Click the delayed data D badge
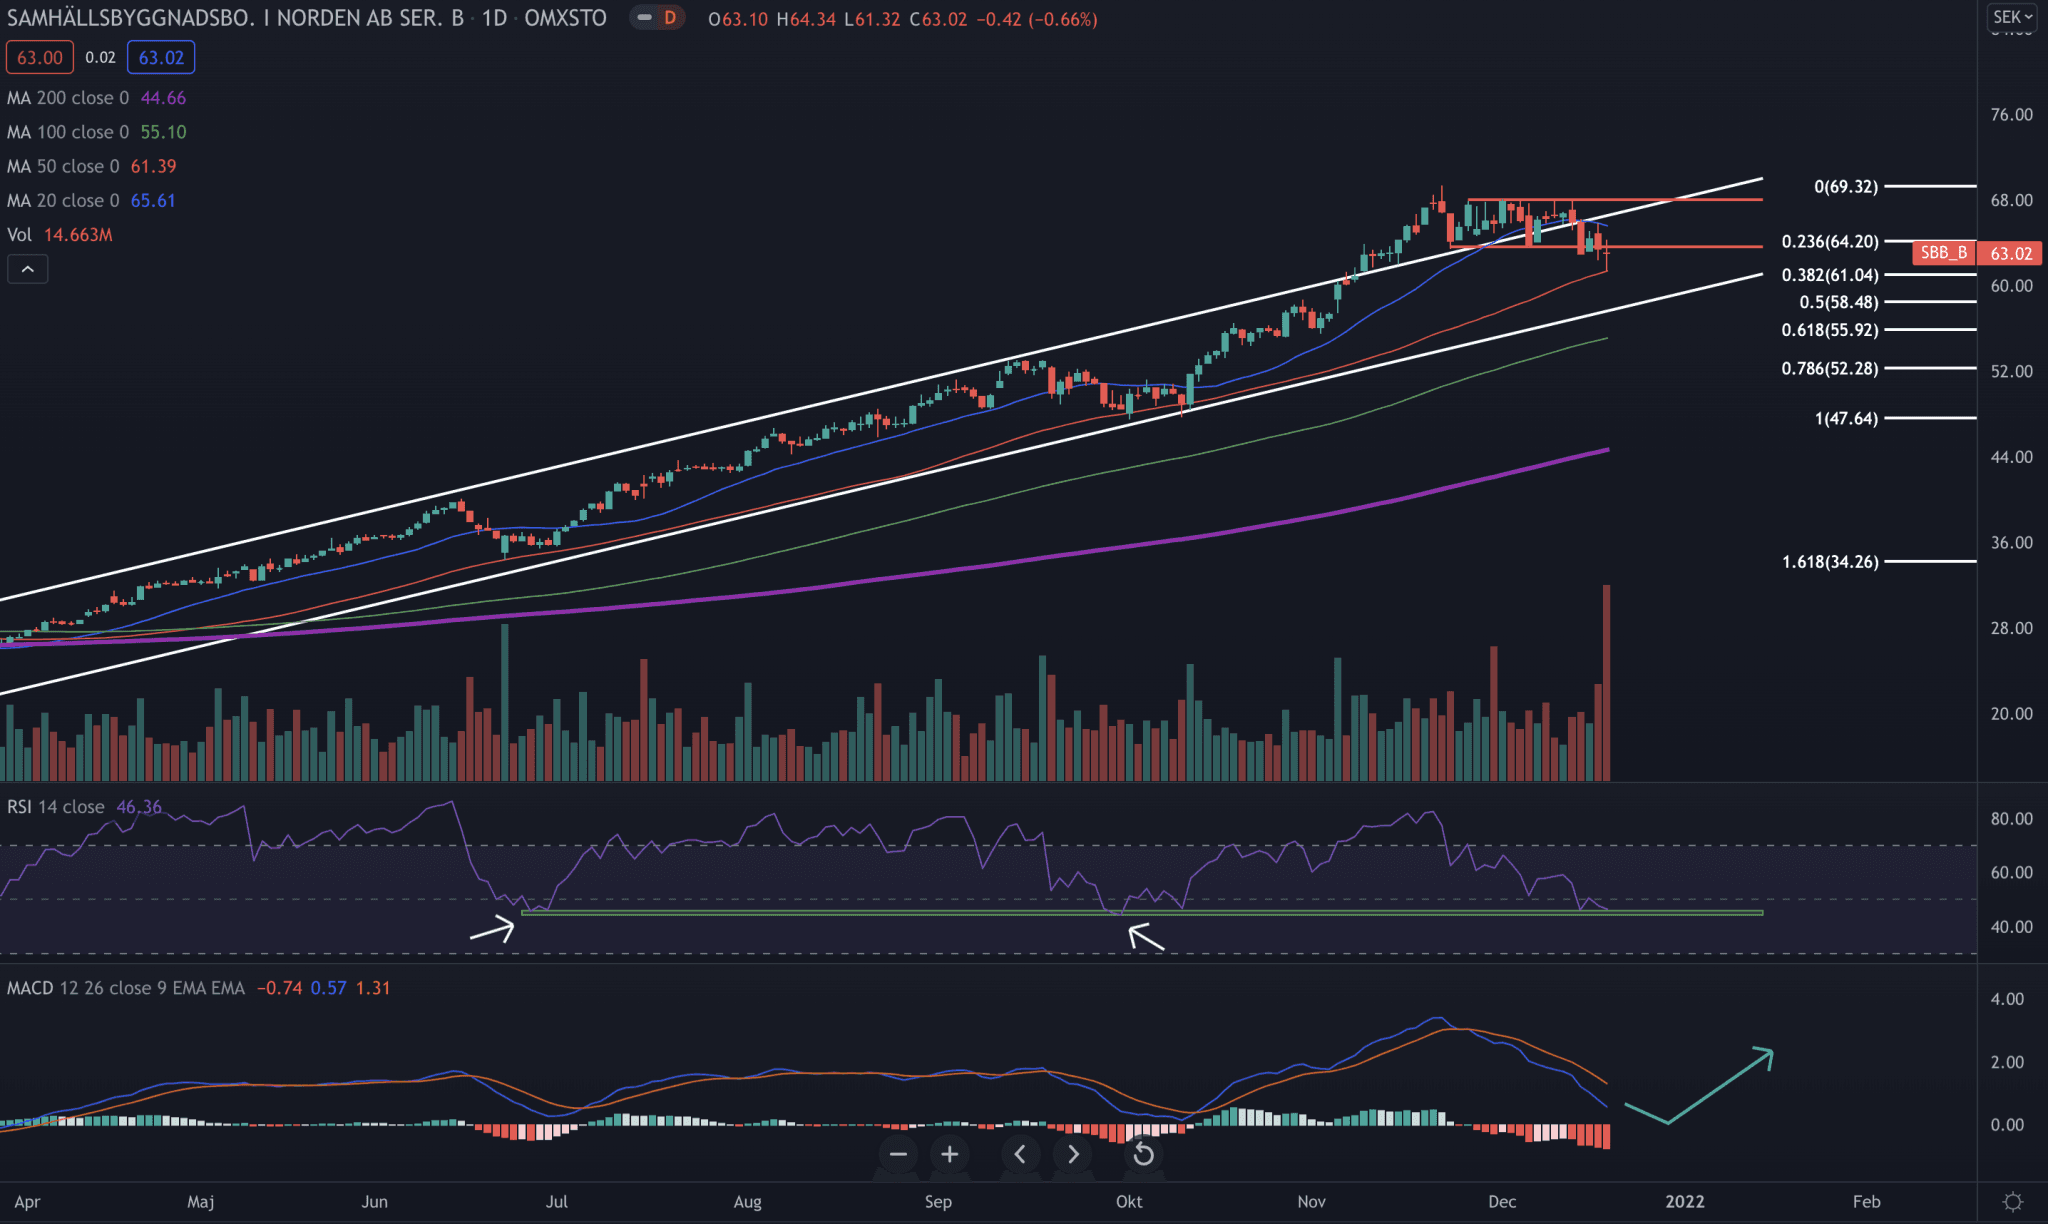Viewport: 2048px width, 1224px height. (670, 18)
